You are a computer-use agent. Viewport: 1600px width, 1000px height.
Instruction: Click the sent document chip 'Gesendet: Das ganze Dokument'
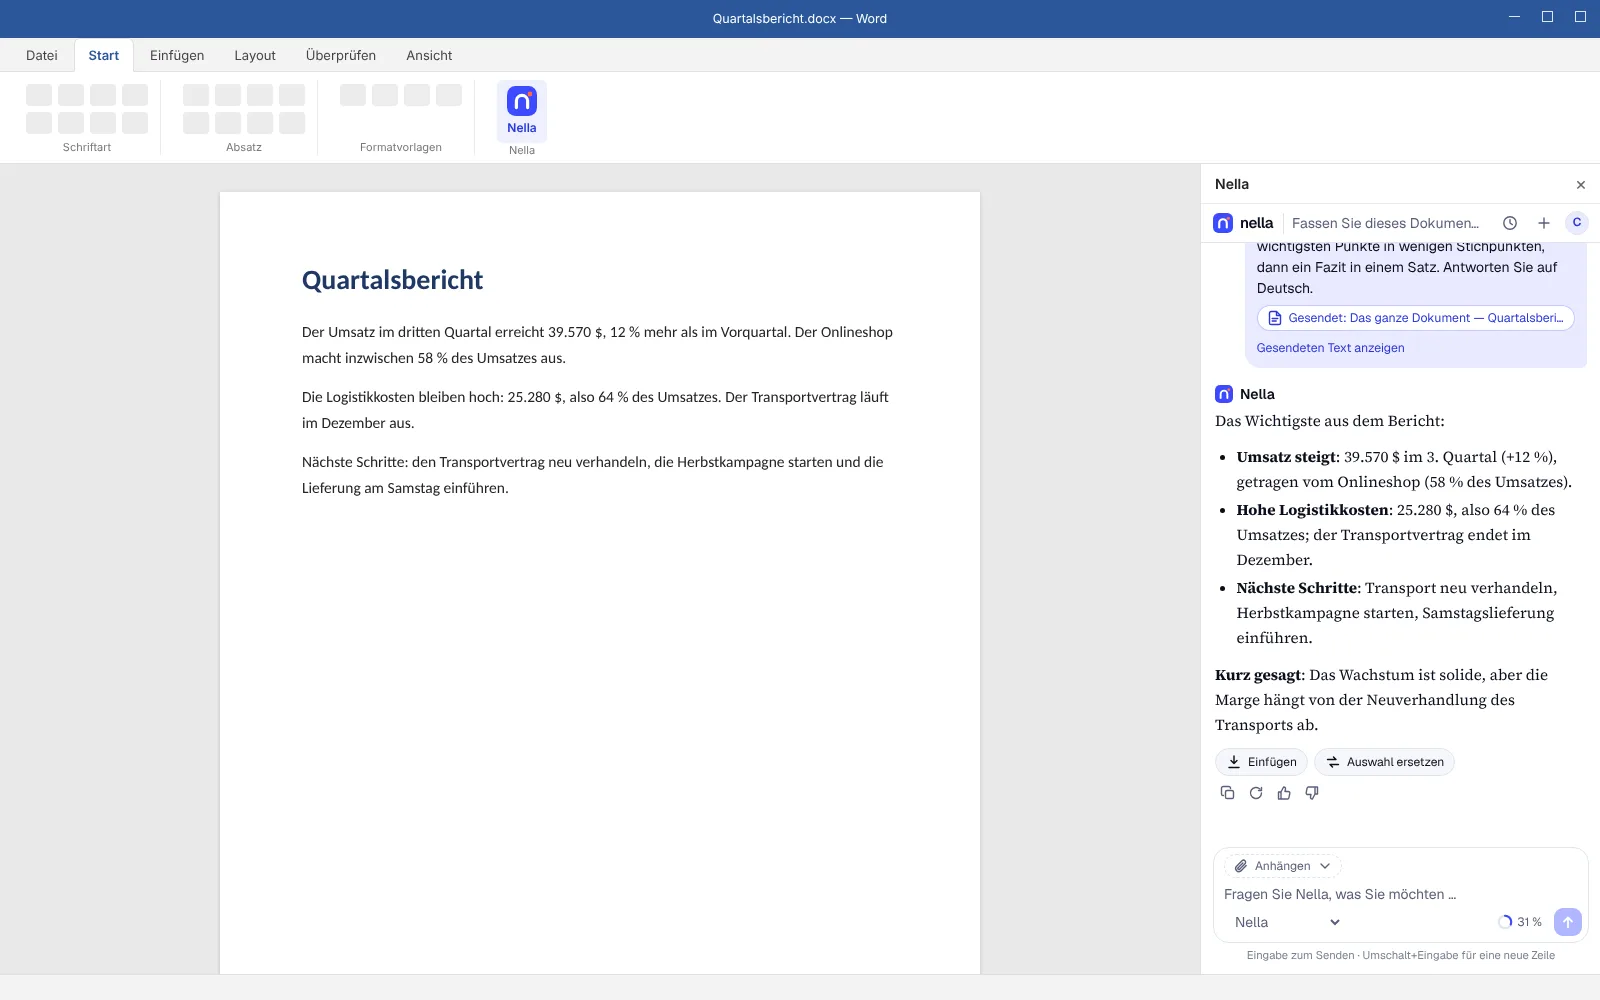(x=1415, y=318)
